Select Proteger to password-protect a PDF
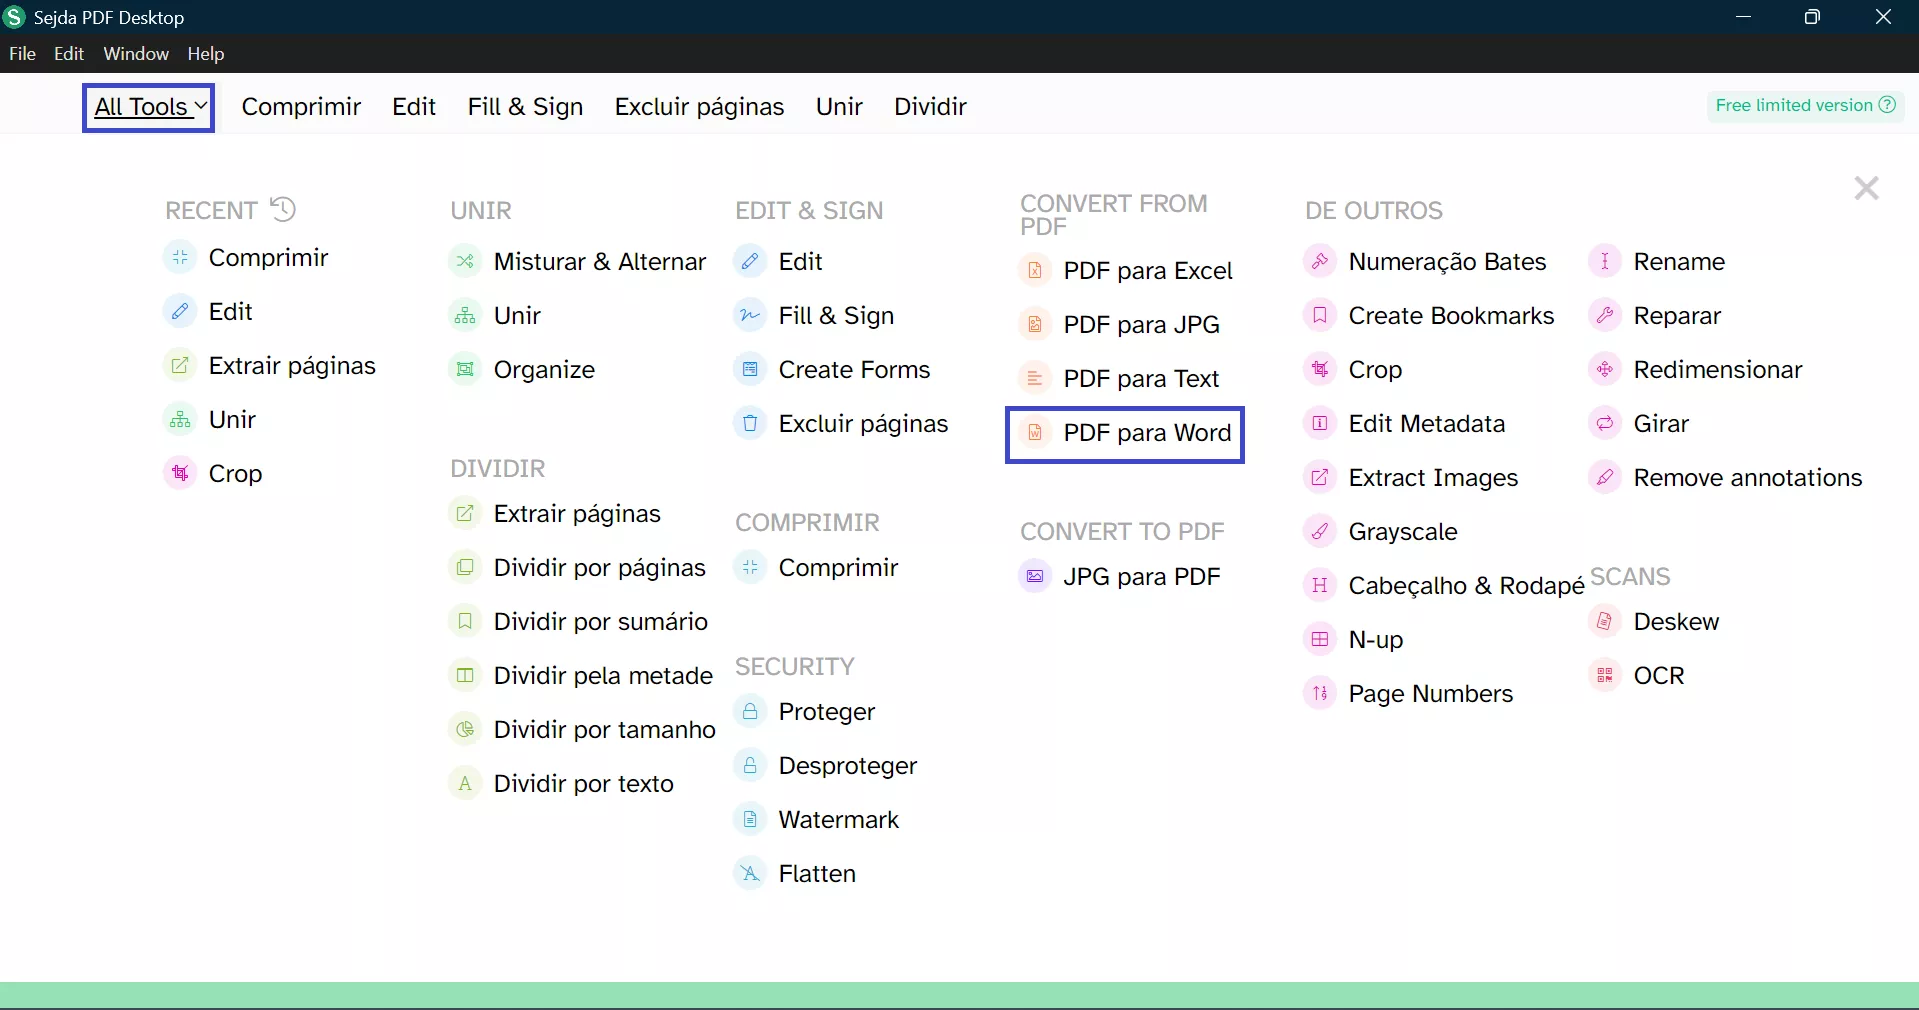Screen dimensions: 1919x1010 (827, 712)
